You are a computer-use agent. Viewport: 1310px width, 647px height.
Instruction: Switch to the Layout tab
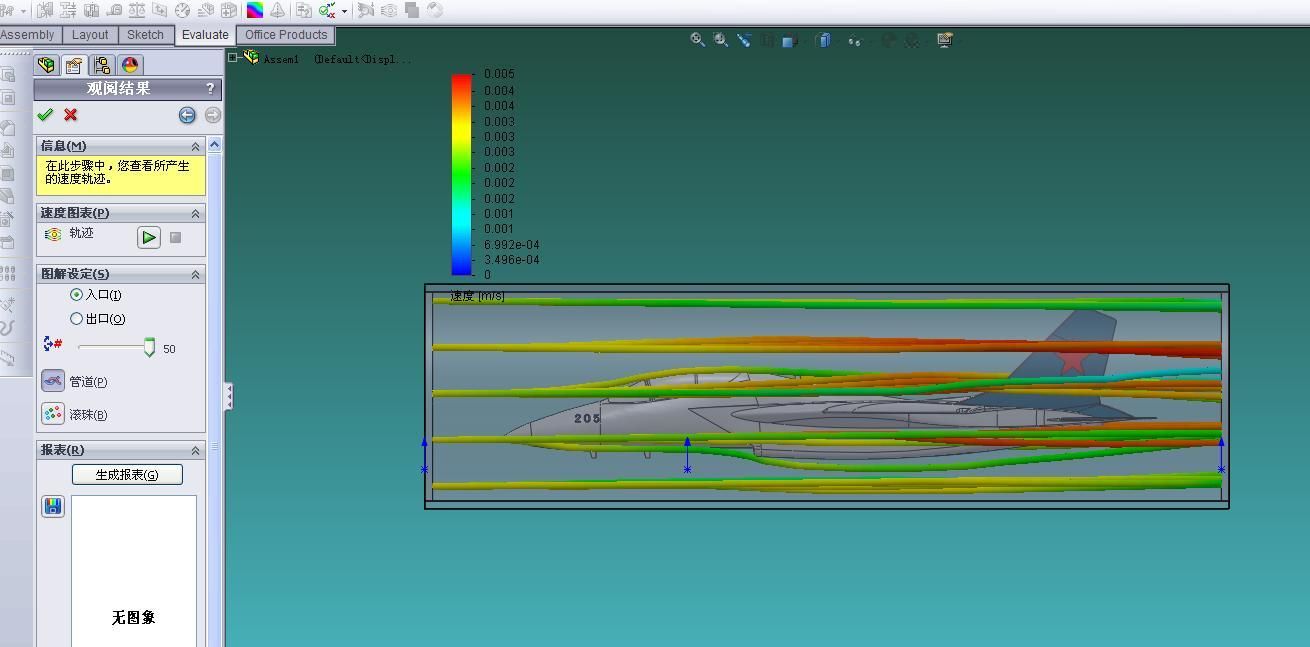[x=90, y=35]
